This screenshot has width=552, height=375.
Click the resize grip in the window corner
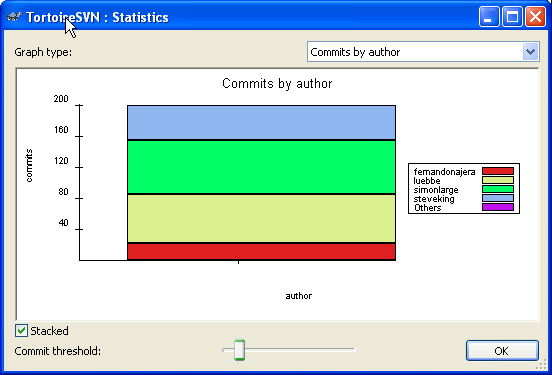pos(541,365)
